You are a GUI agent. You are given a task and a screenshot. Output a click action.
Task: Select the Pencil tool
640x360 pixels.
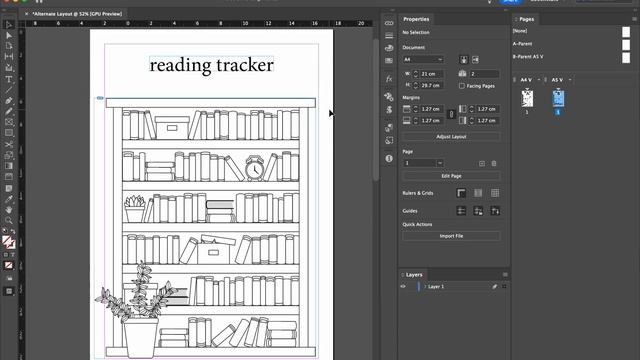tap(9, 111)
